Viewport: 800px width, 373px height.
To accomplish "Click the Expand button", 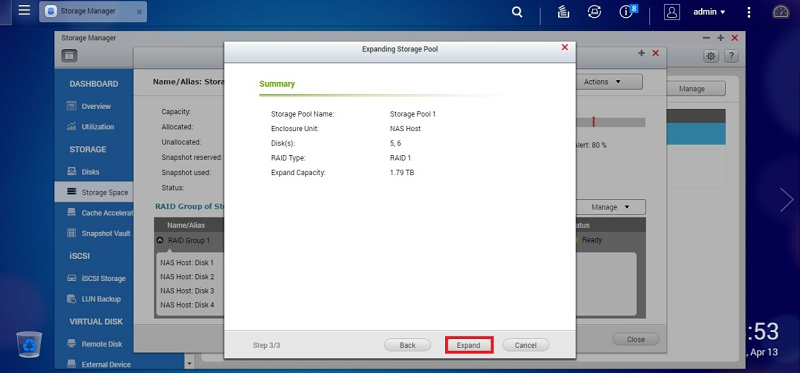I will pos(468,345).
